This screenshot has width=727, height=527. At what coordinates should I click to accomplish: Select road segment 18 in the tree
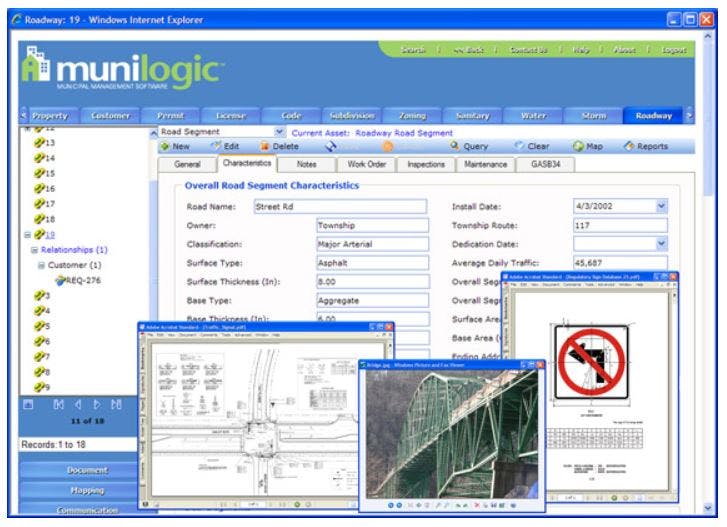tap(45, 219)
